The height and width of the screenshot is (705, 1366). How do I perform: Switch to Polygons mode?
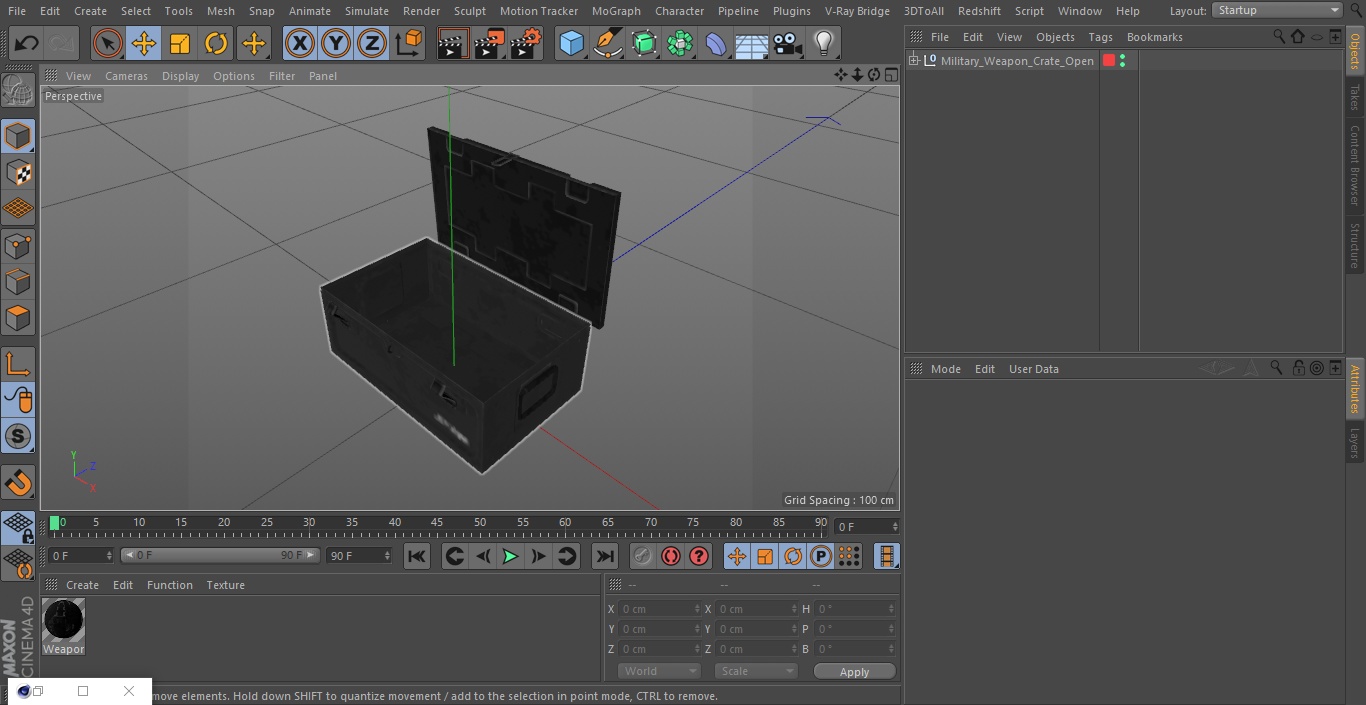18,319
